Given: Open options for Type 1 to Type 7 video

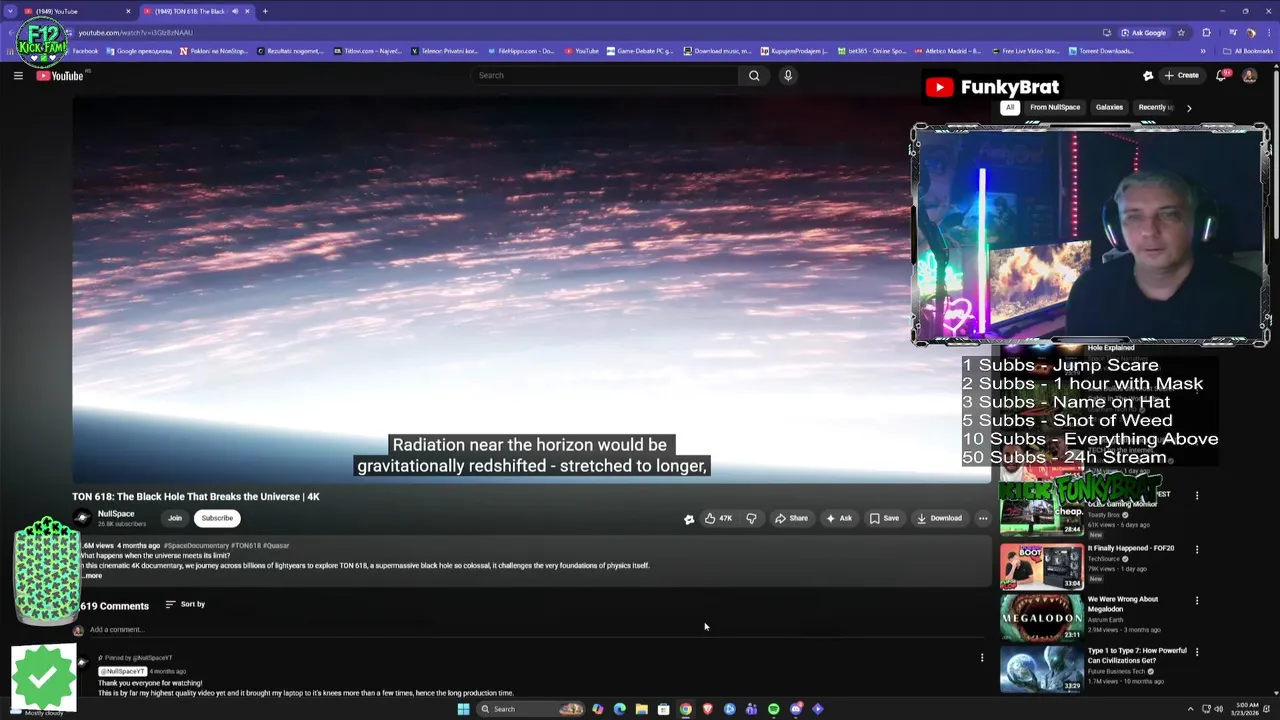Looking at the screenshot, I should pyautogui.click(x=1197, y=652).
